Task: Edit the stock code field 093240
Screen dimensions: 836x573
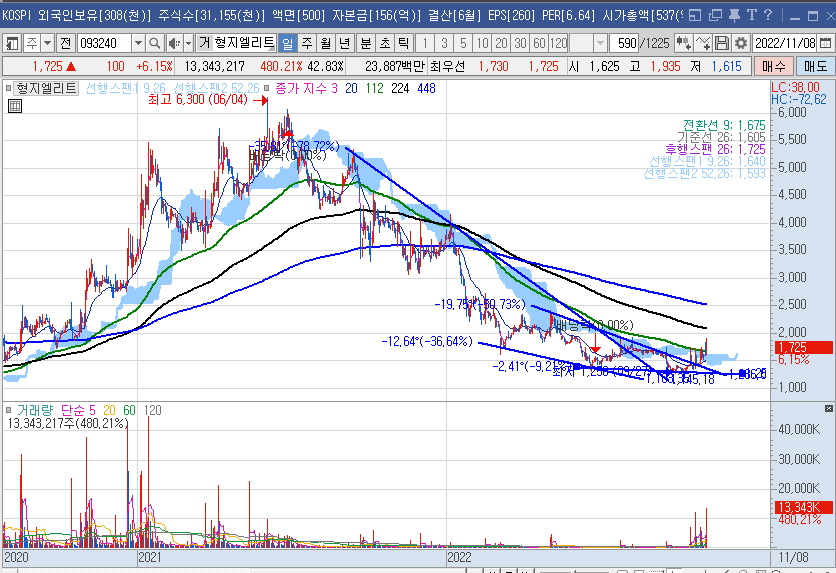Action: pos(104,43)
